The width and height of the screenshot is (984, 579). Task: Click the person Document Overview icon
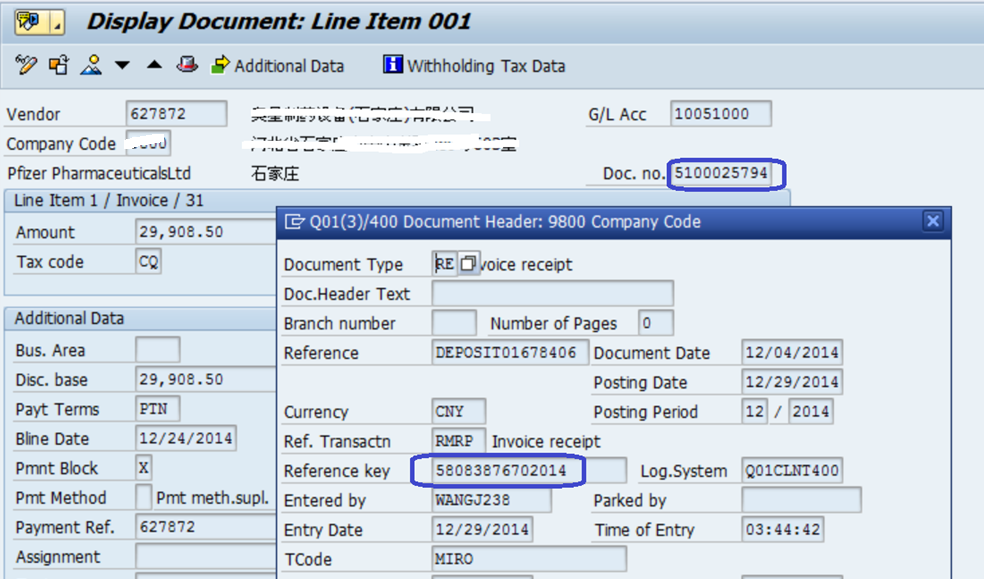(x=91, y=65)
